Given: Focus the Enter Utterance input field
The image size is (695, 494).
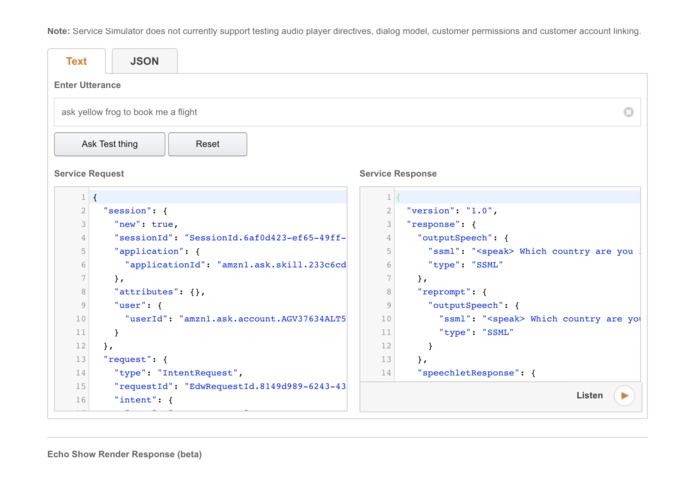Looking at the screenshot, I should click(x=347, y=112).
